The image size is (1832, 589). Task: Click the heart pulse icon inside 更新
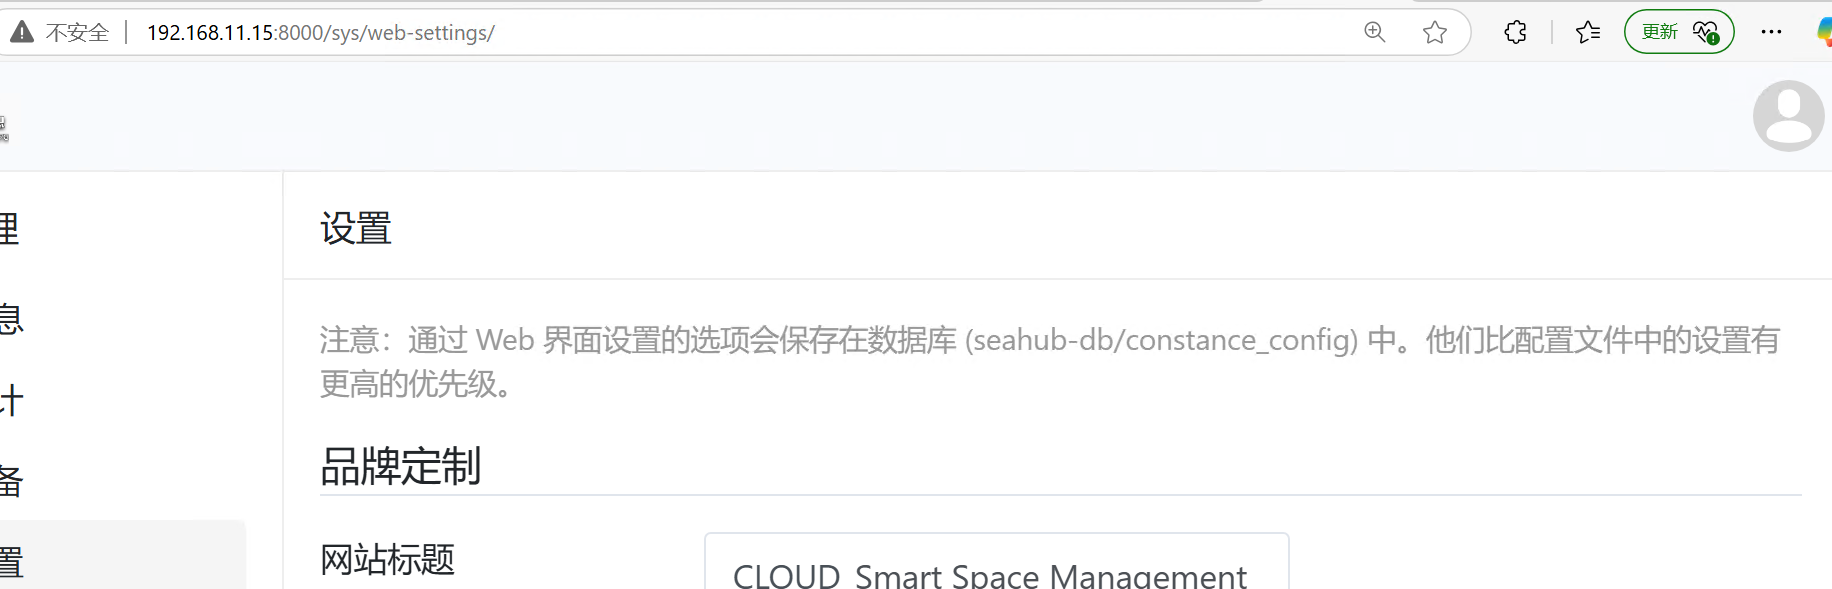(1706, 32)
